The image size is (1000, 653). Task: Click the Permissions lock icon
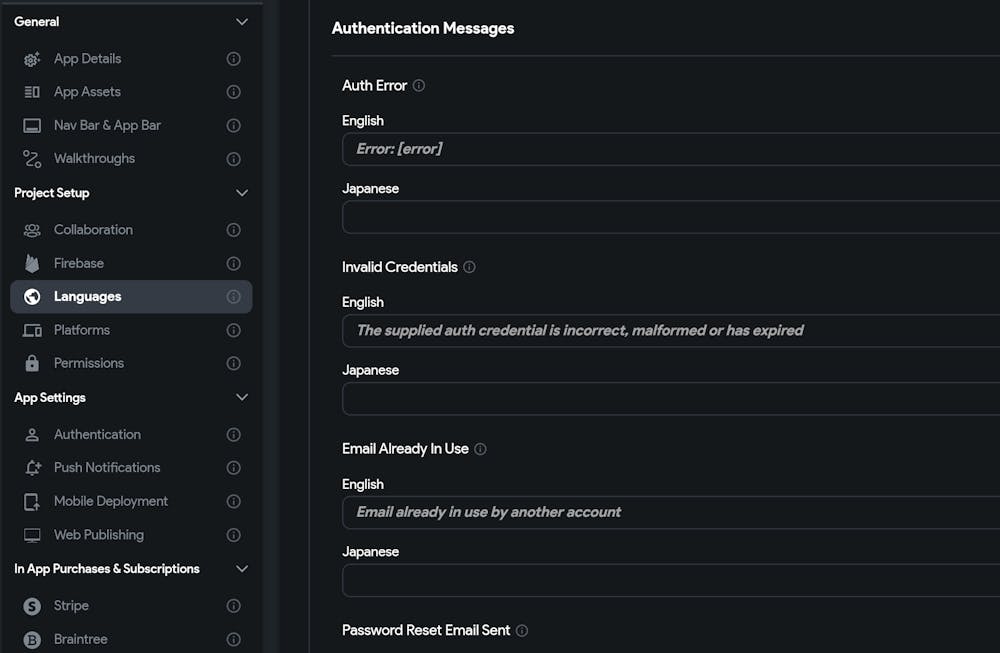coord(31,363)
